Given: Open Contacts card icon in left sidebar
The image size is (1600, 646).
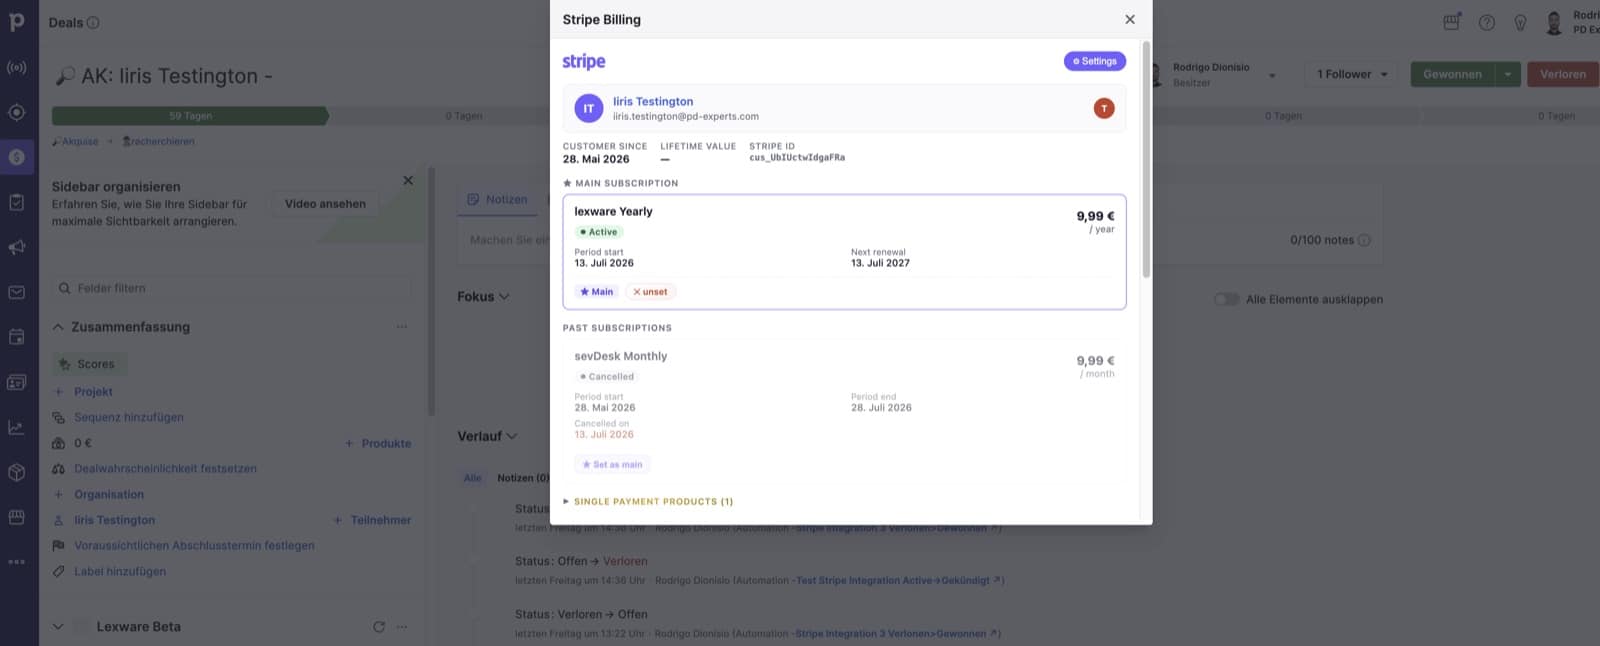Looking at the screenshot, I should (x=17, y=382).
